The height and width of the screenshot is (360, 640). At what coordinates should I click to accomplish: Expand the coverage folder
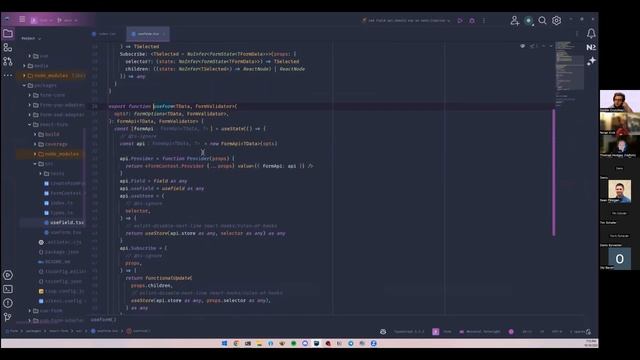(x=35, y=144)
